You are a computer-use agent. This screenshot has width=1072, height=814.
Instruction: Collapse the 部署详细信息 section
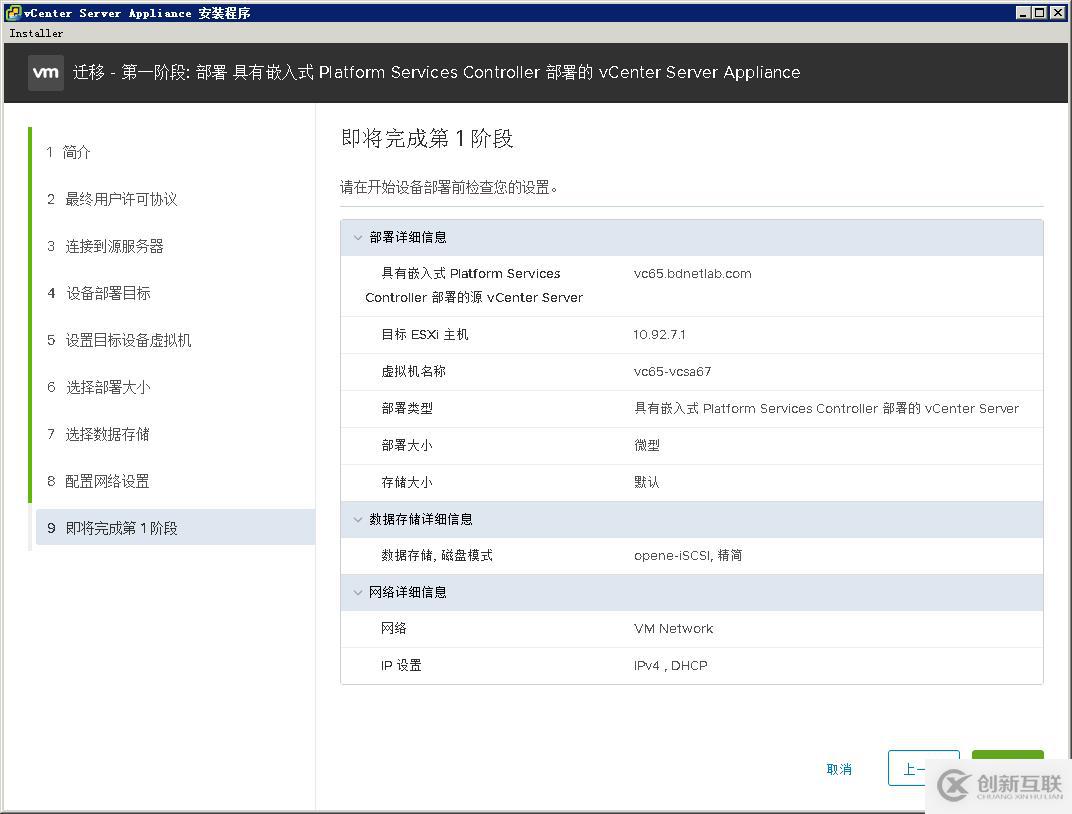(x=358, y=238)
